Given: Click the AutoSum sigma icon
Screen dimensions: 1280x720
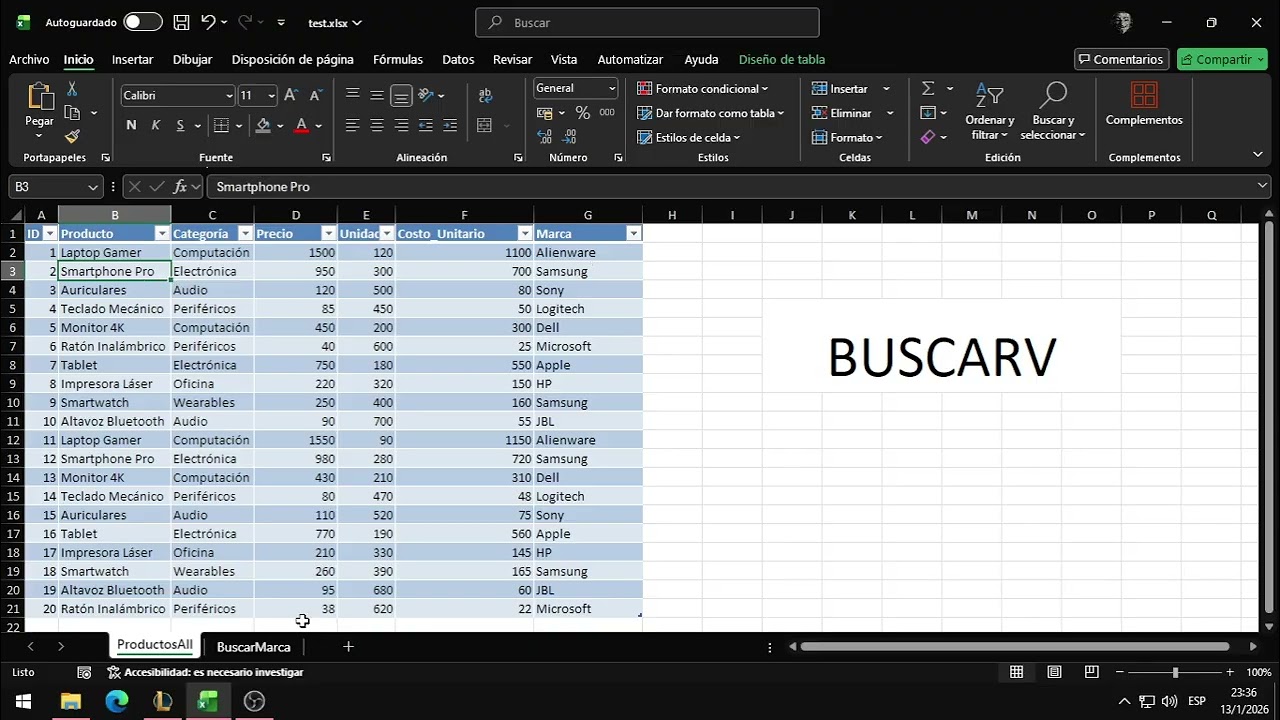Looking at the screenshot, I should pos(928,89).
